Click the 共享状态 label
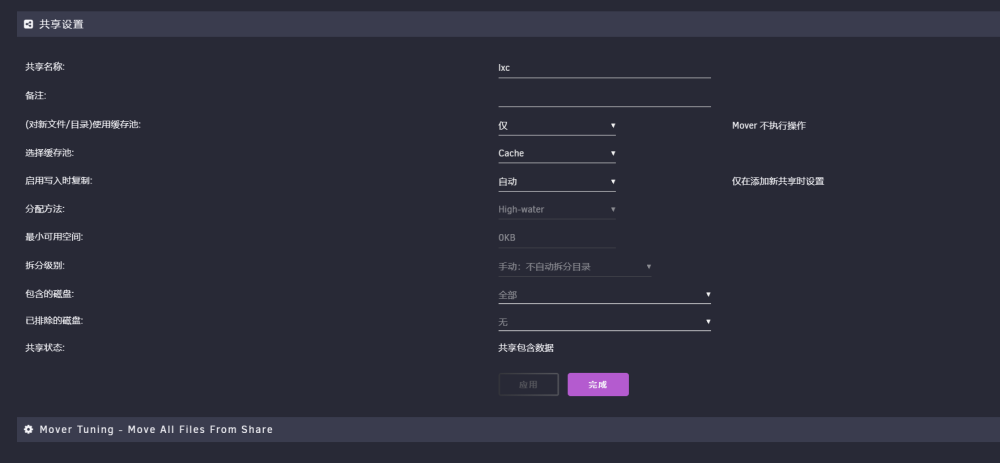 click(x=45, y=348)
